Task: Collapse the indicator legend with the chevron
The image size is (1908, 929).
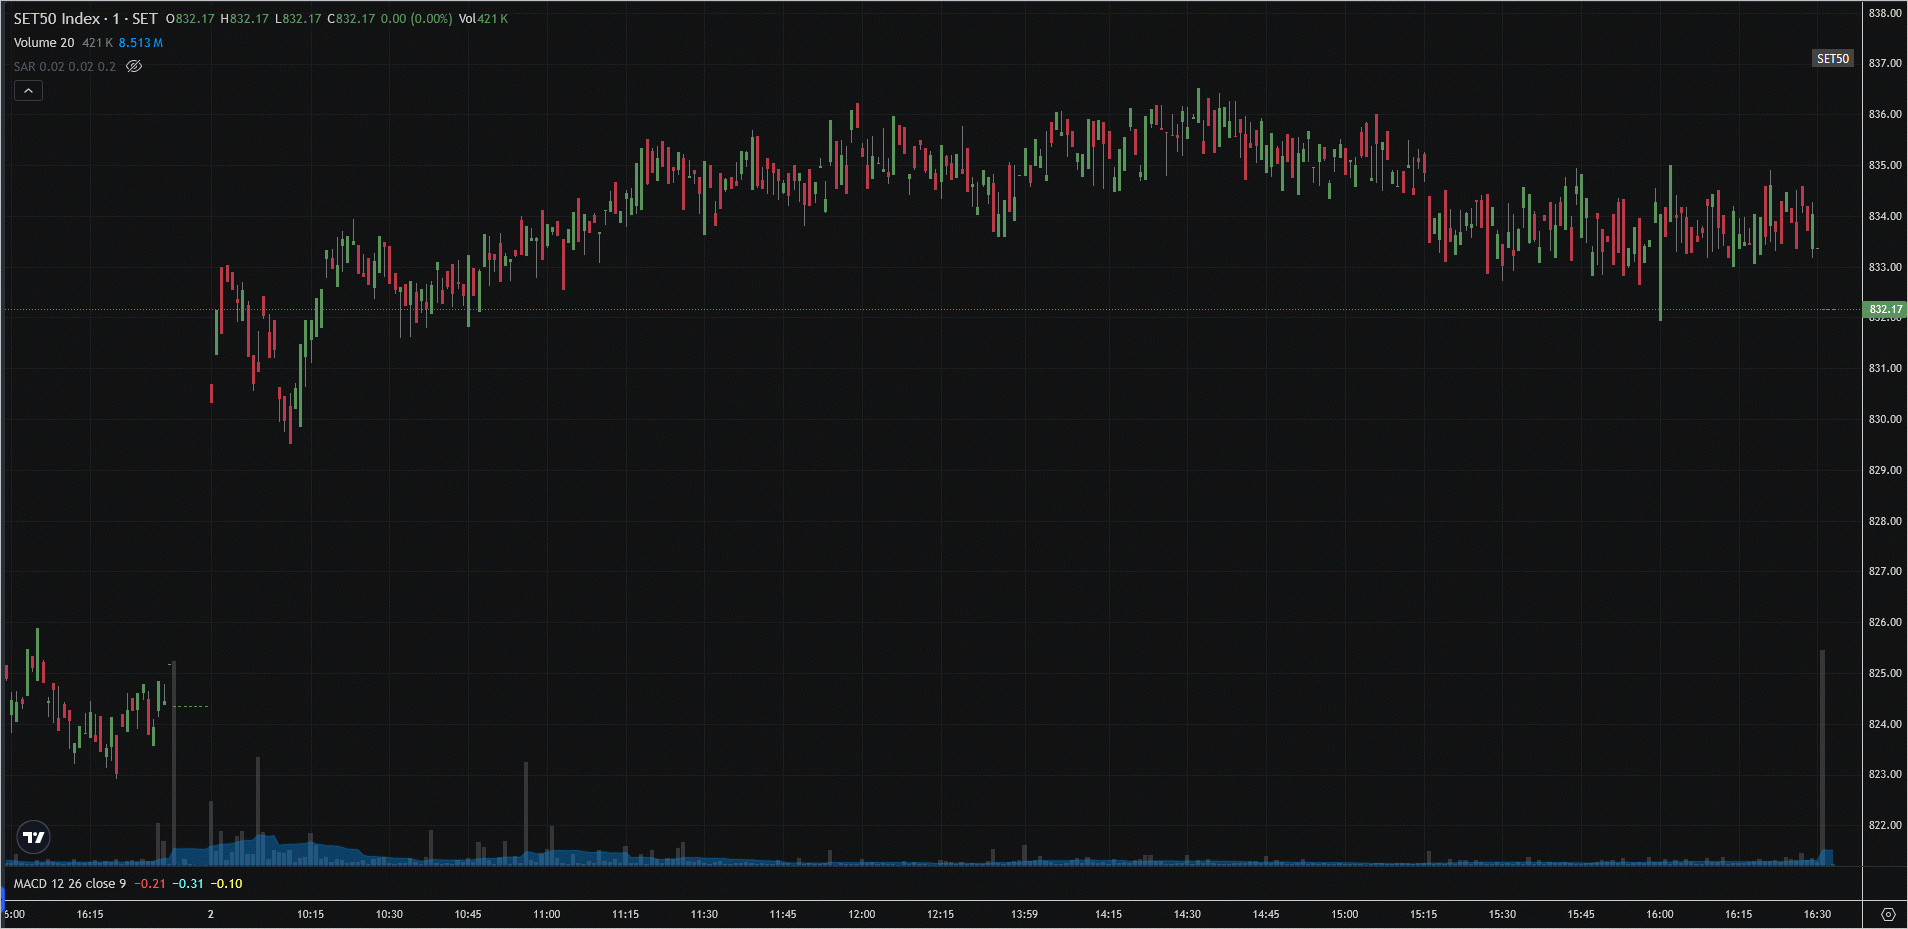Action: [x=28, y=91]
